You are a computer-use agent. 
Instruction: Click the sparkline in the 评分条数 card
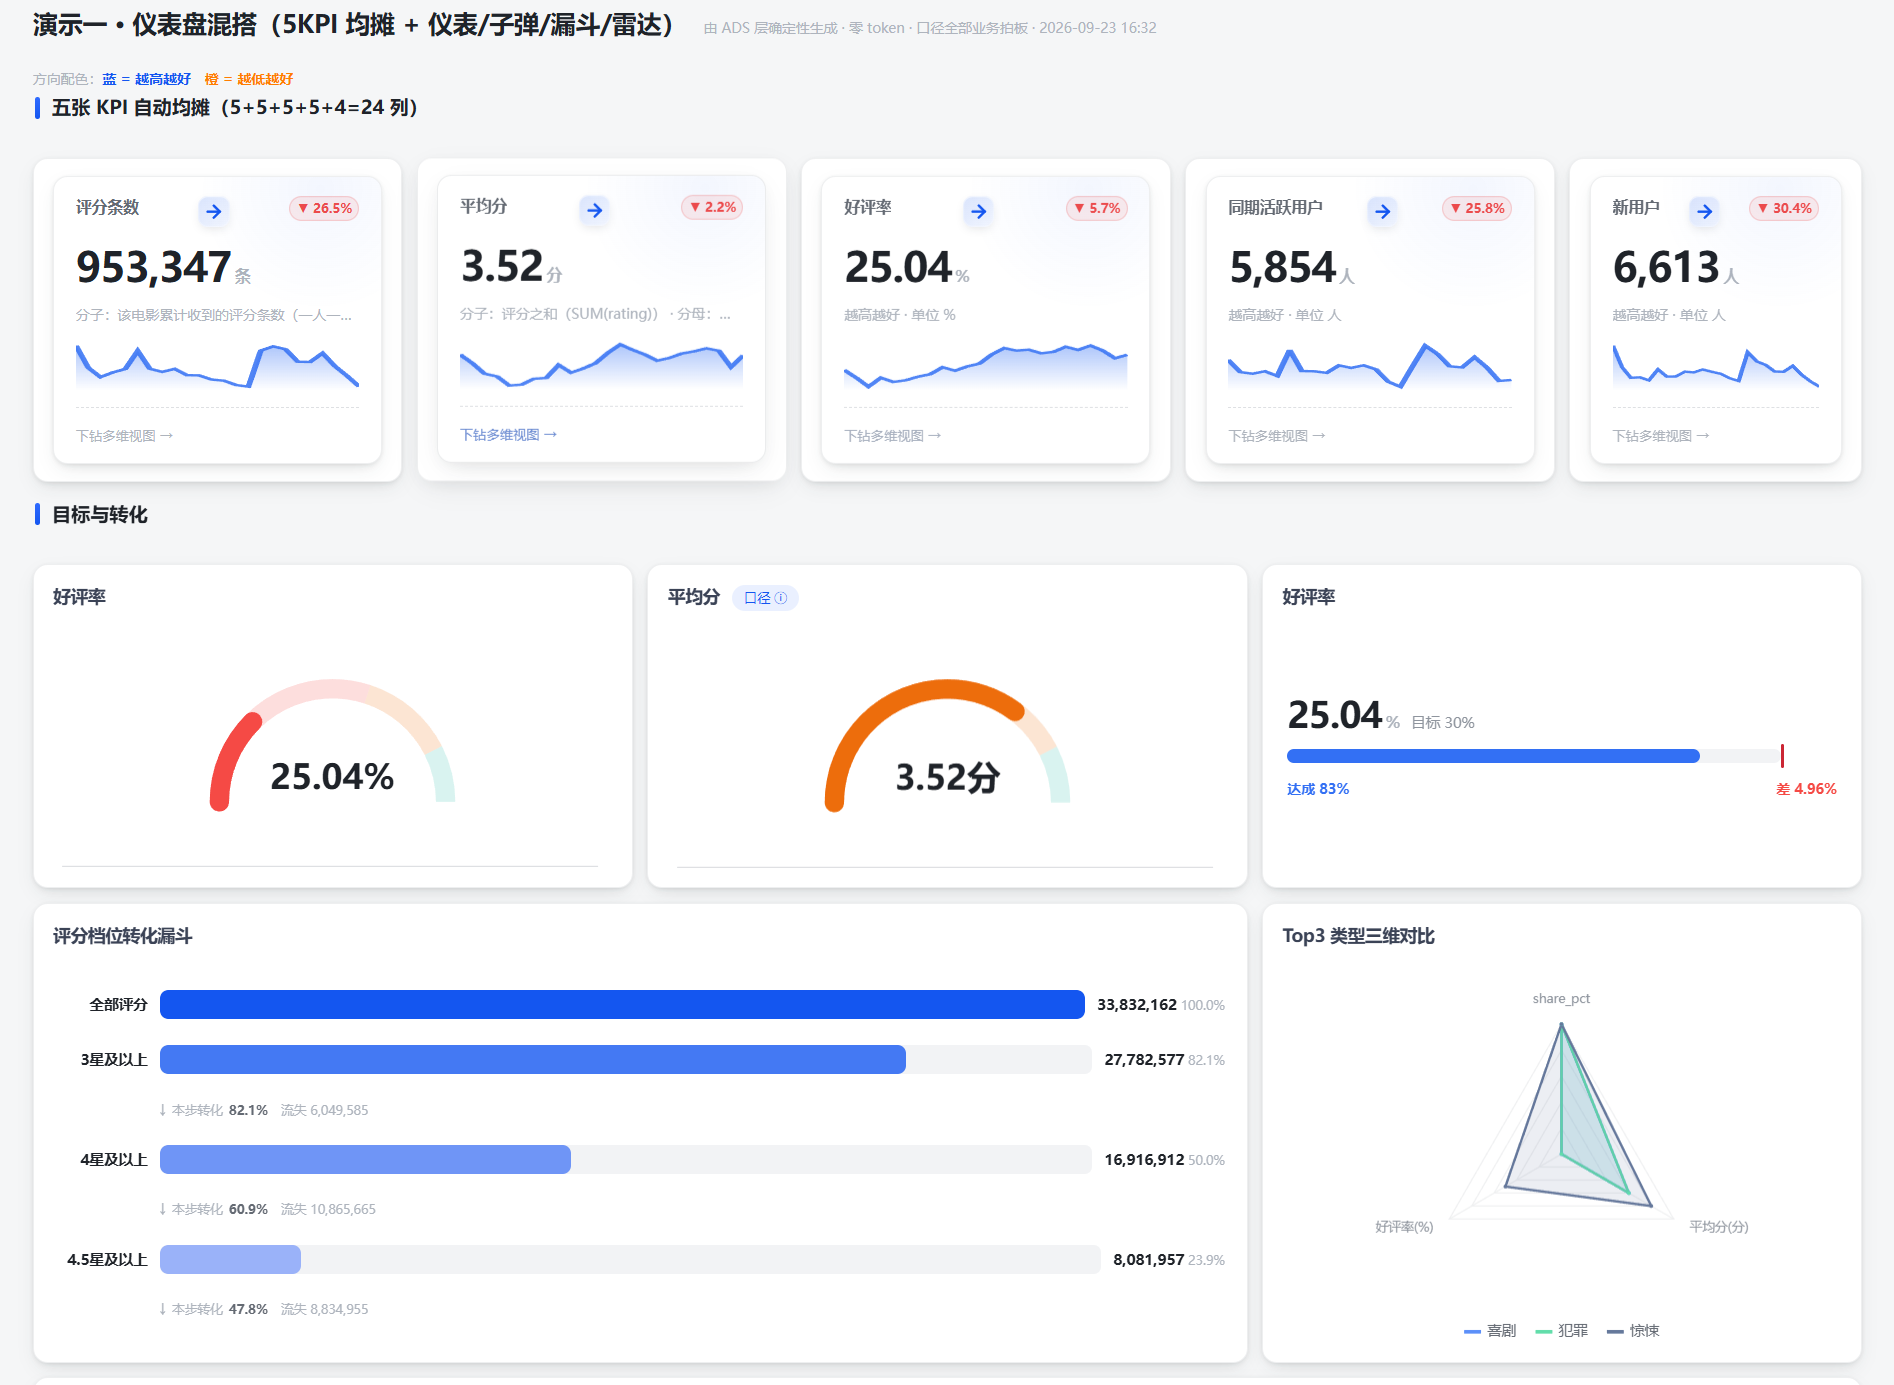coord(217,367)
